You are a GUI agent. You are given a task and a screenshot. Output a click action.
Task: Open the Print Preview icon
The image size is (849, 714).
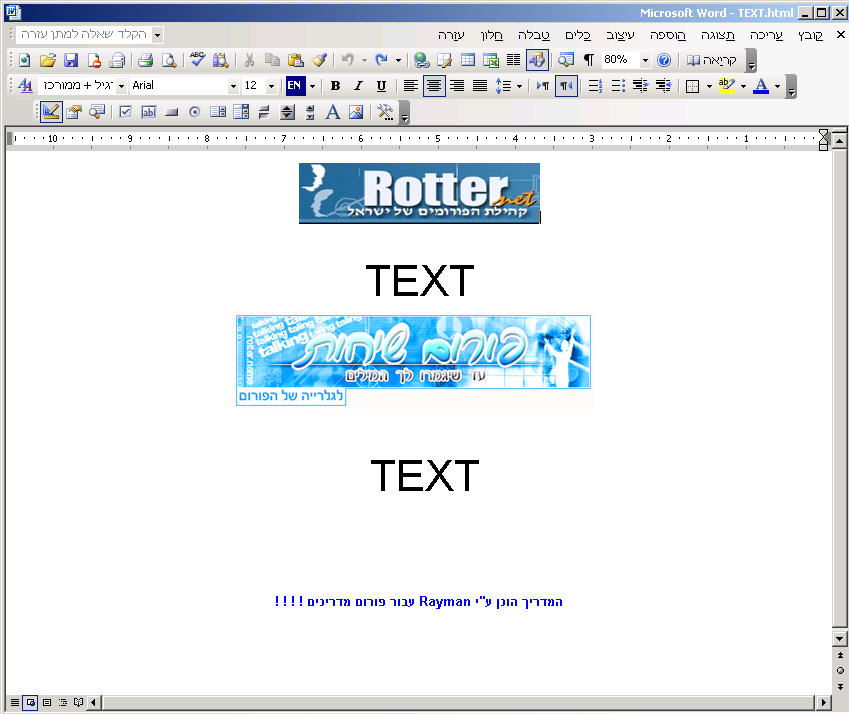point(168,60)
